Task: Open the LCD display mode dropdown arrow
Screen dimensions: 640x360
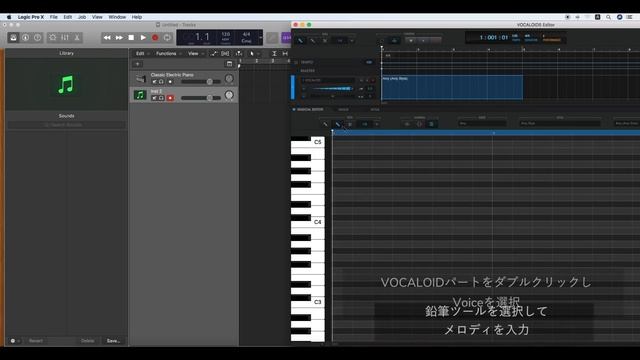Action: click(x=260, y=38)
